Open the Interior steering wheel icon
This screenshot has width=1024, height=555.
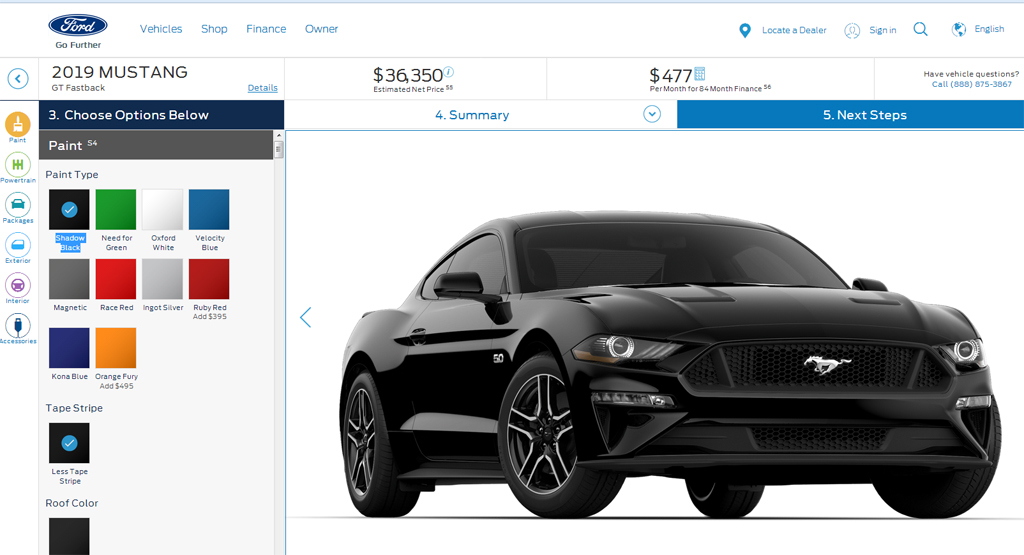(x=18, y=285)
